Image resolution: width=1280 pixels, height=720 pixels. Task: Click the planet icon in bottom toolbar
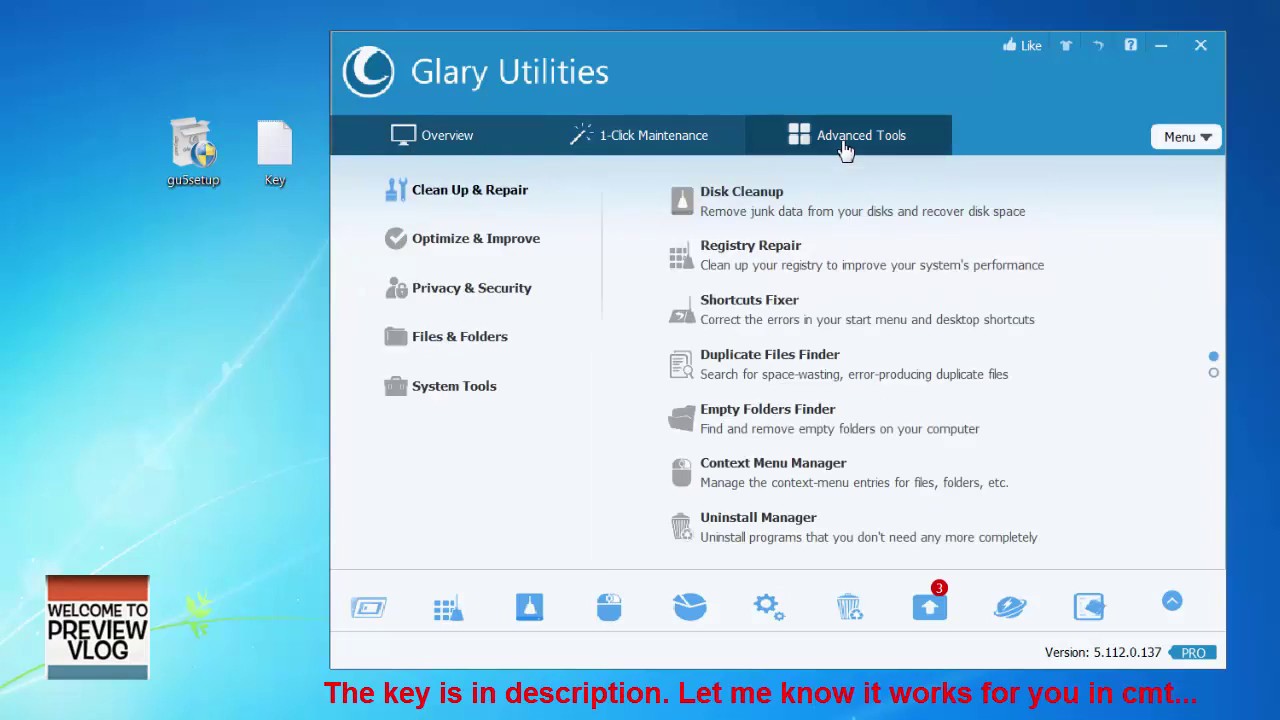[x=1010, y=607]
